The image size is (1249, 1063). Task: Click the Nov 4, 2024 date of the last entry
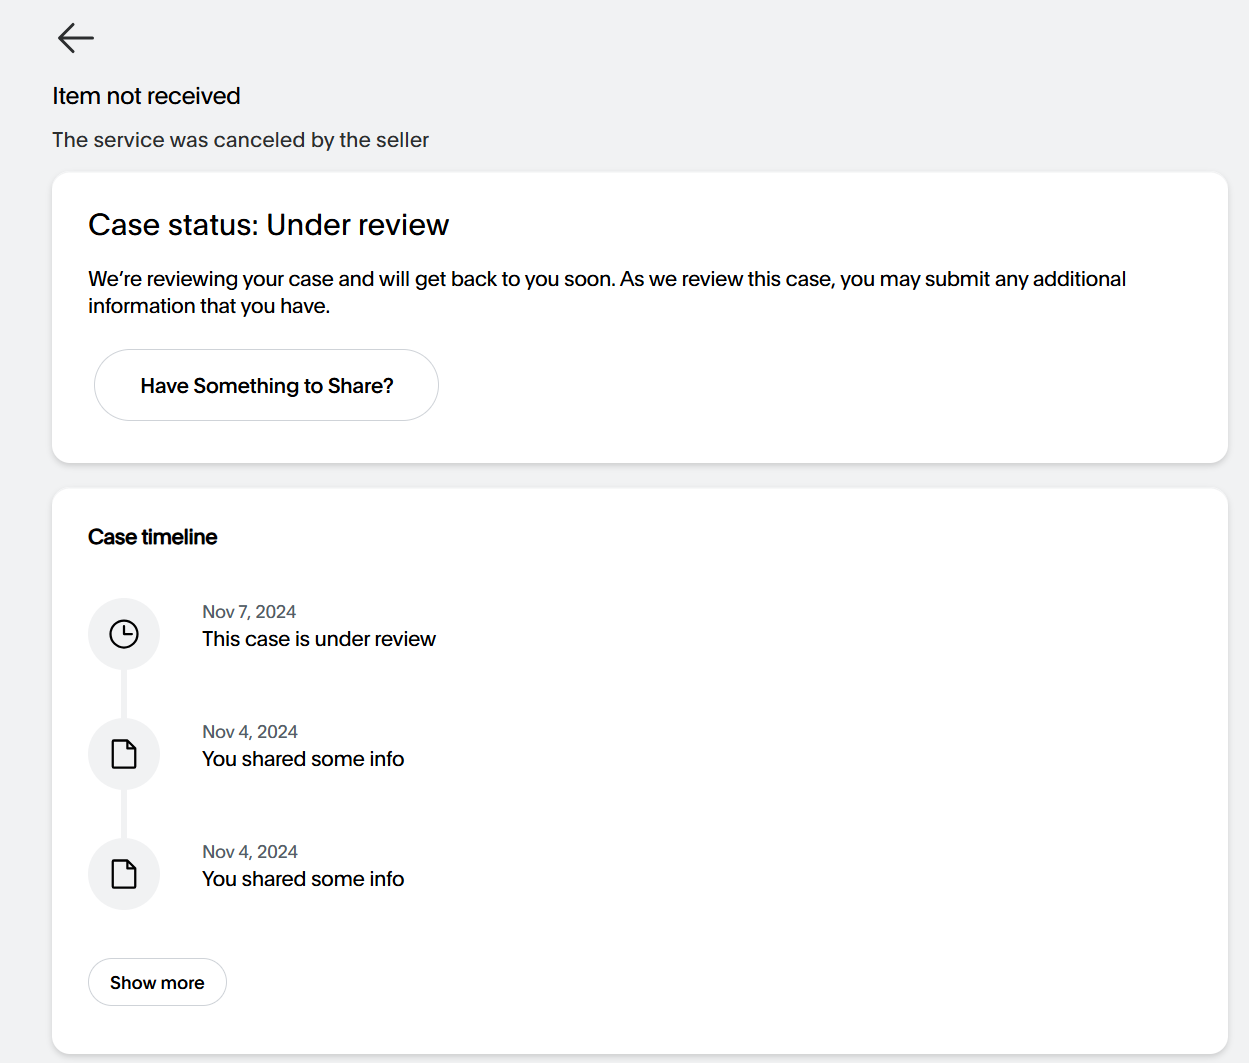(250, 852)
